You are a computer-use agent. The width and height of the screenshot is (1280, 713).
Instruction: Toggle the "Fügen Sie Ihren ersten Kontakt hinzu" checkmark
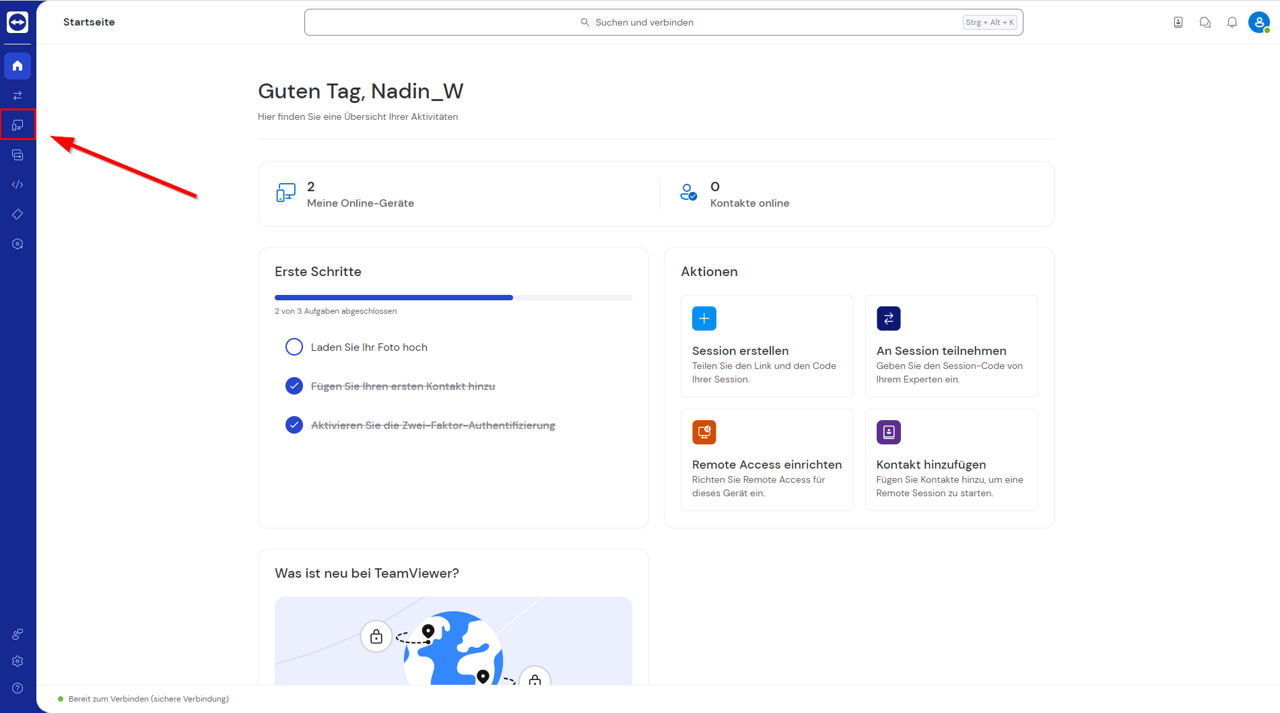click(x=294, y=386)
